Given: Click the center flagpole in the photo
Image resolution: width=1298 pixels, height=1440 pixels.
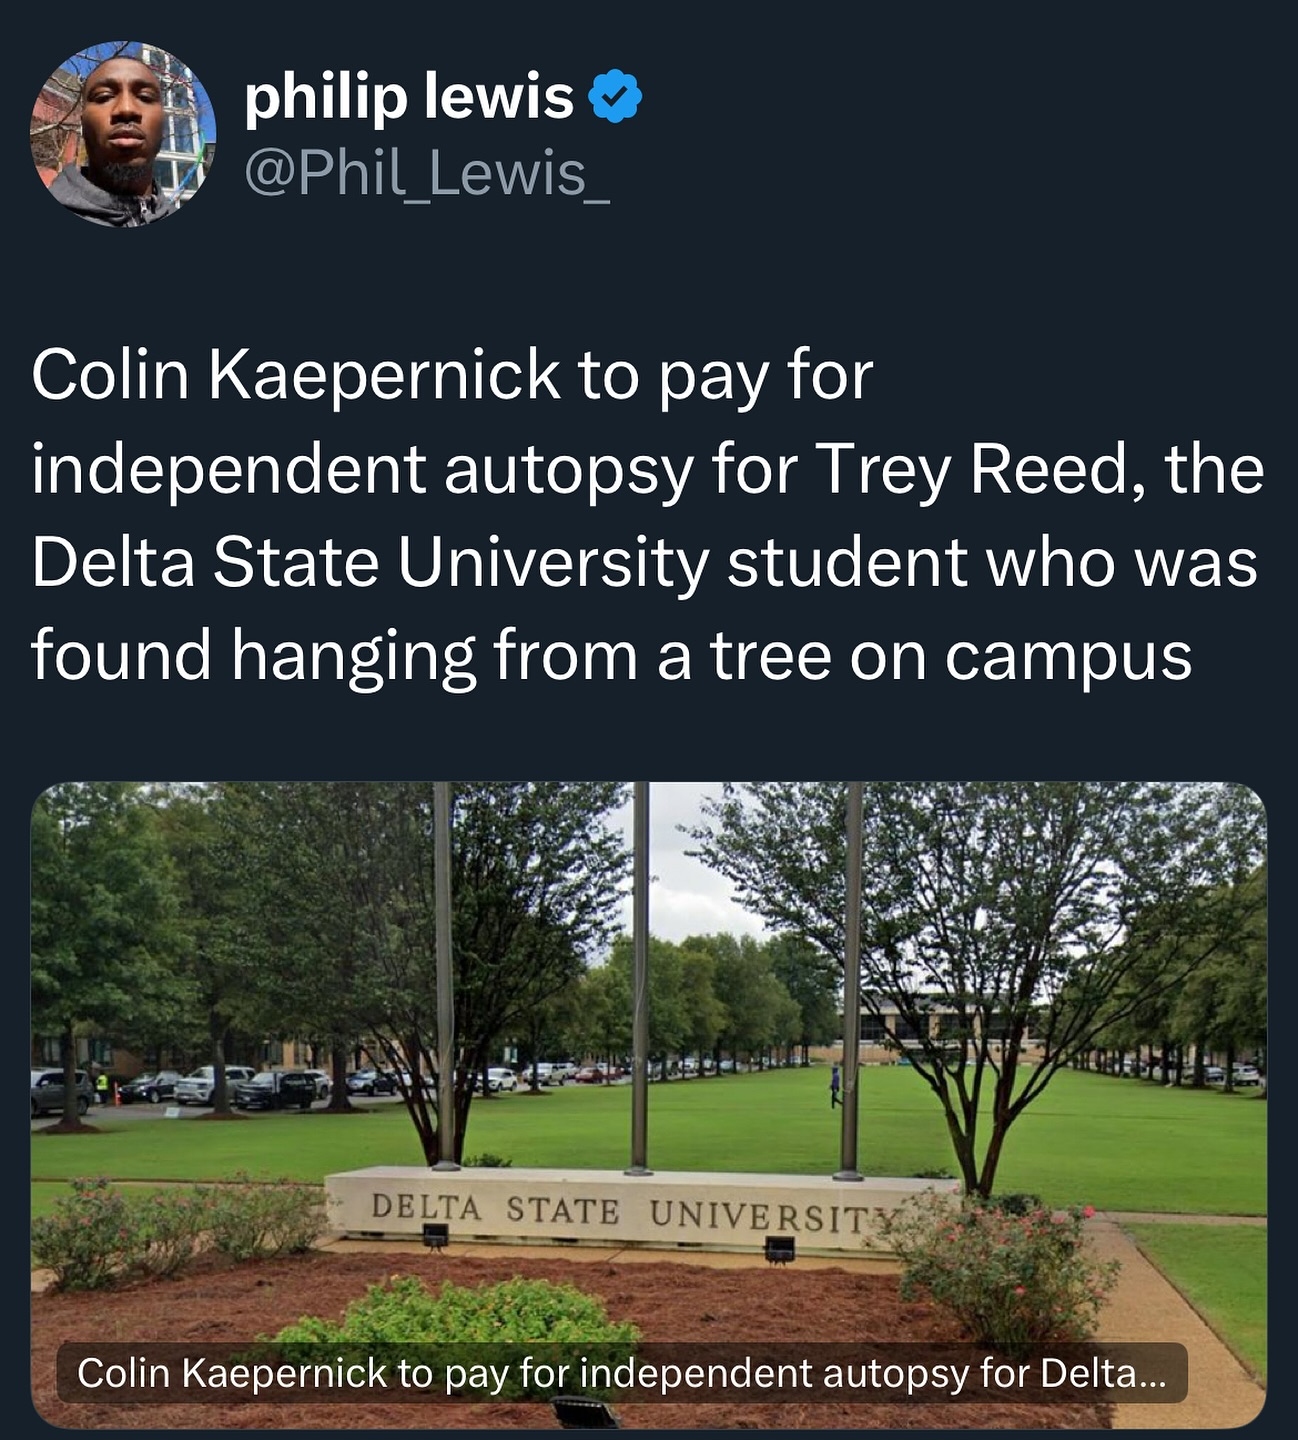Looking at the screenshot, I should click(x=640, y=978).
